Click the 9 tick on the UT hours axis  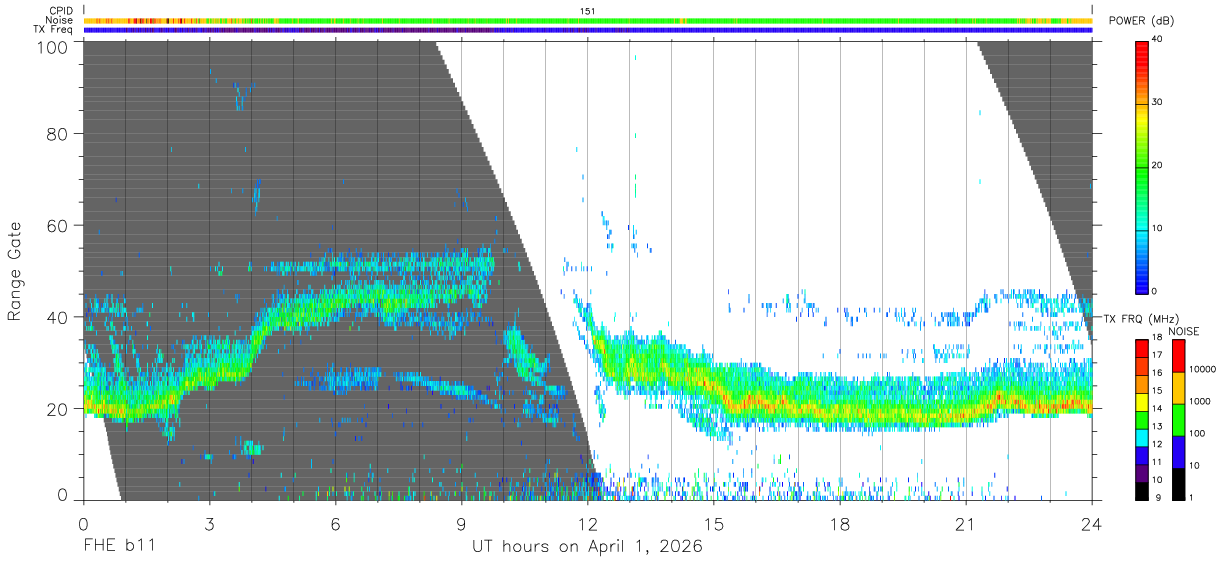(462, 524)
